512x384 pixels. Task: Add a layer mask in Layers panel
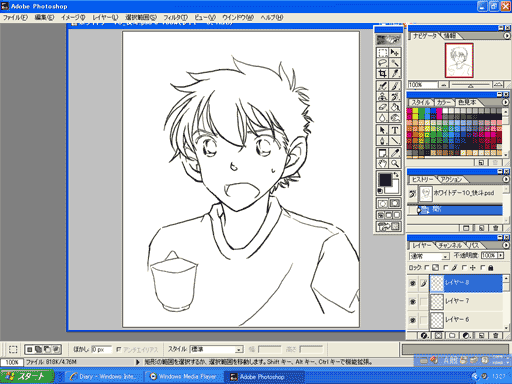[x=438, y=336]
